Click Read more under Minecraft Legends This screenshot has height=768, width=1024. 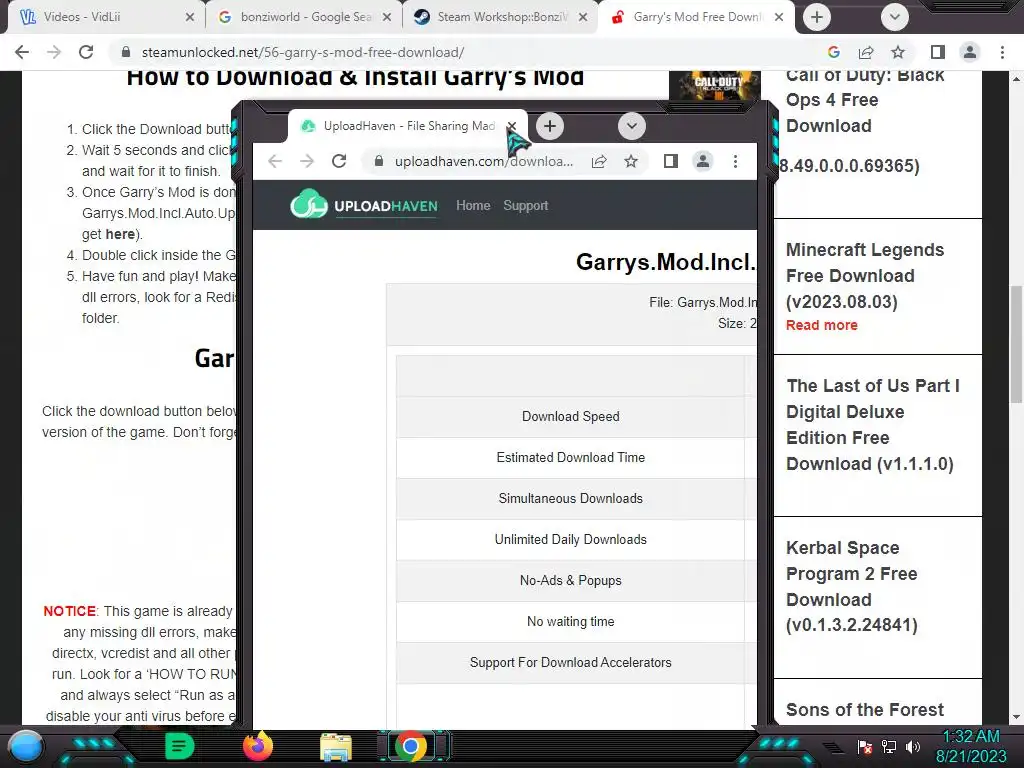coord(822,325)
